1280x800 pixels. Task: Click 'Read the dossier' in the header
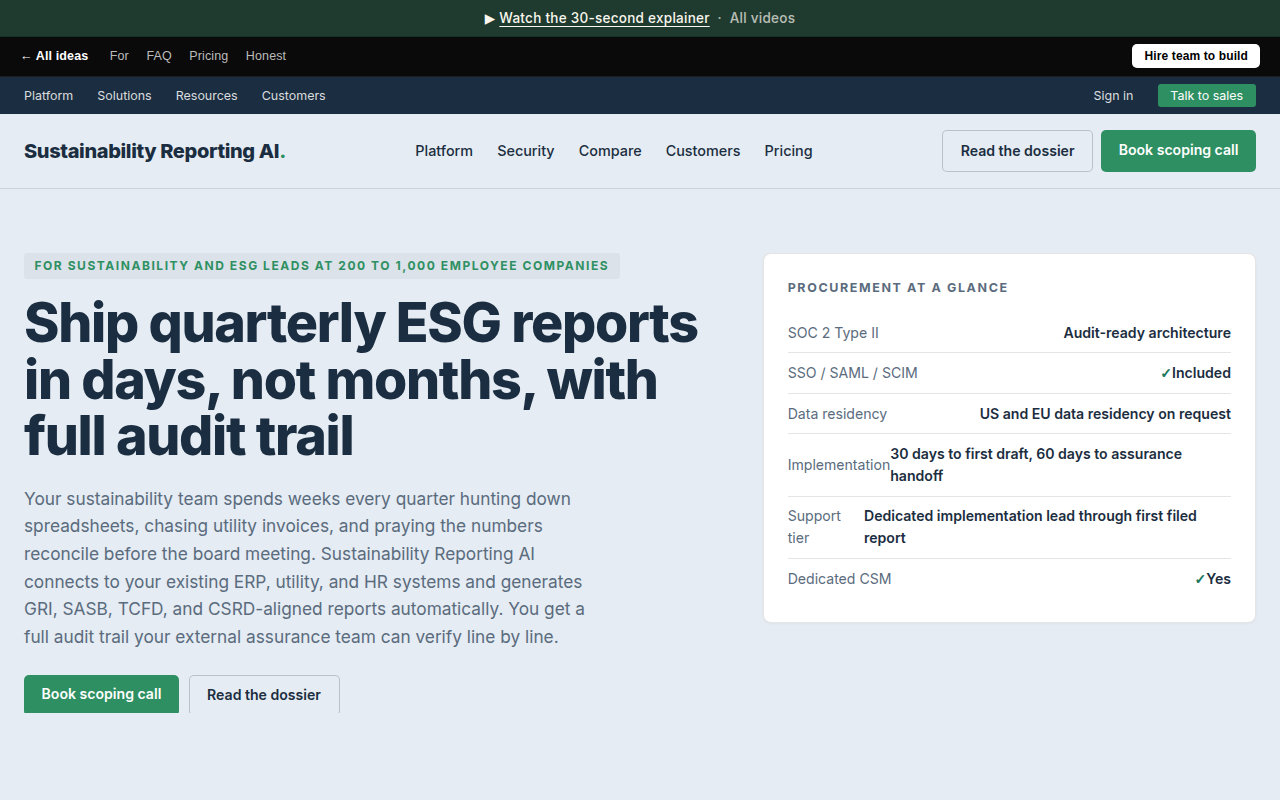(x=1017, y=151)
